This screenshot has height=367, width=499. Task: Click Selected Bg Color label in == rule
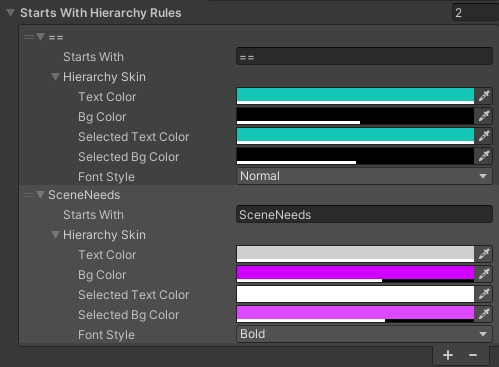coord(129,157)
